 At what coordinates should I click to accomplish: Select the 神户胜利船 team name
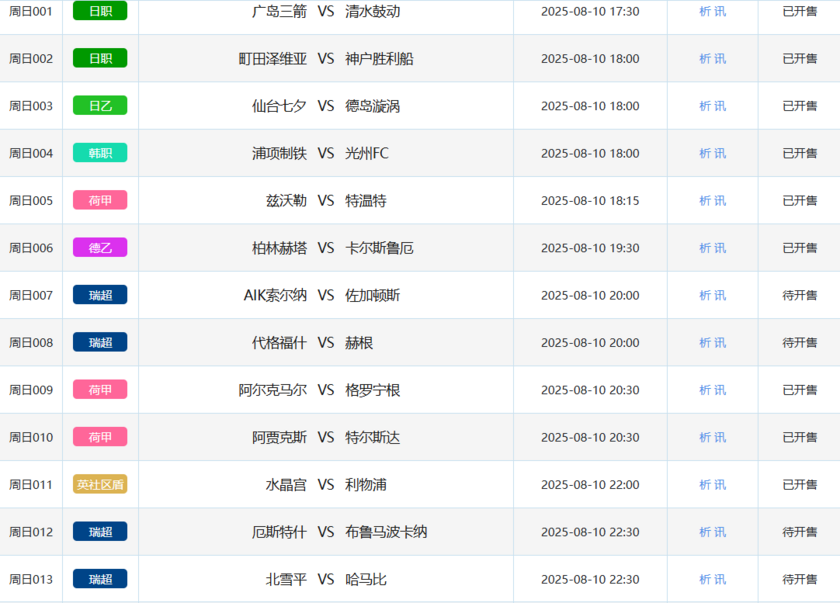click(379, 59)
